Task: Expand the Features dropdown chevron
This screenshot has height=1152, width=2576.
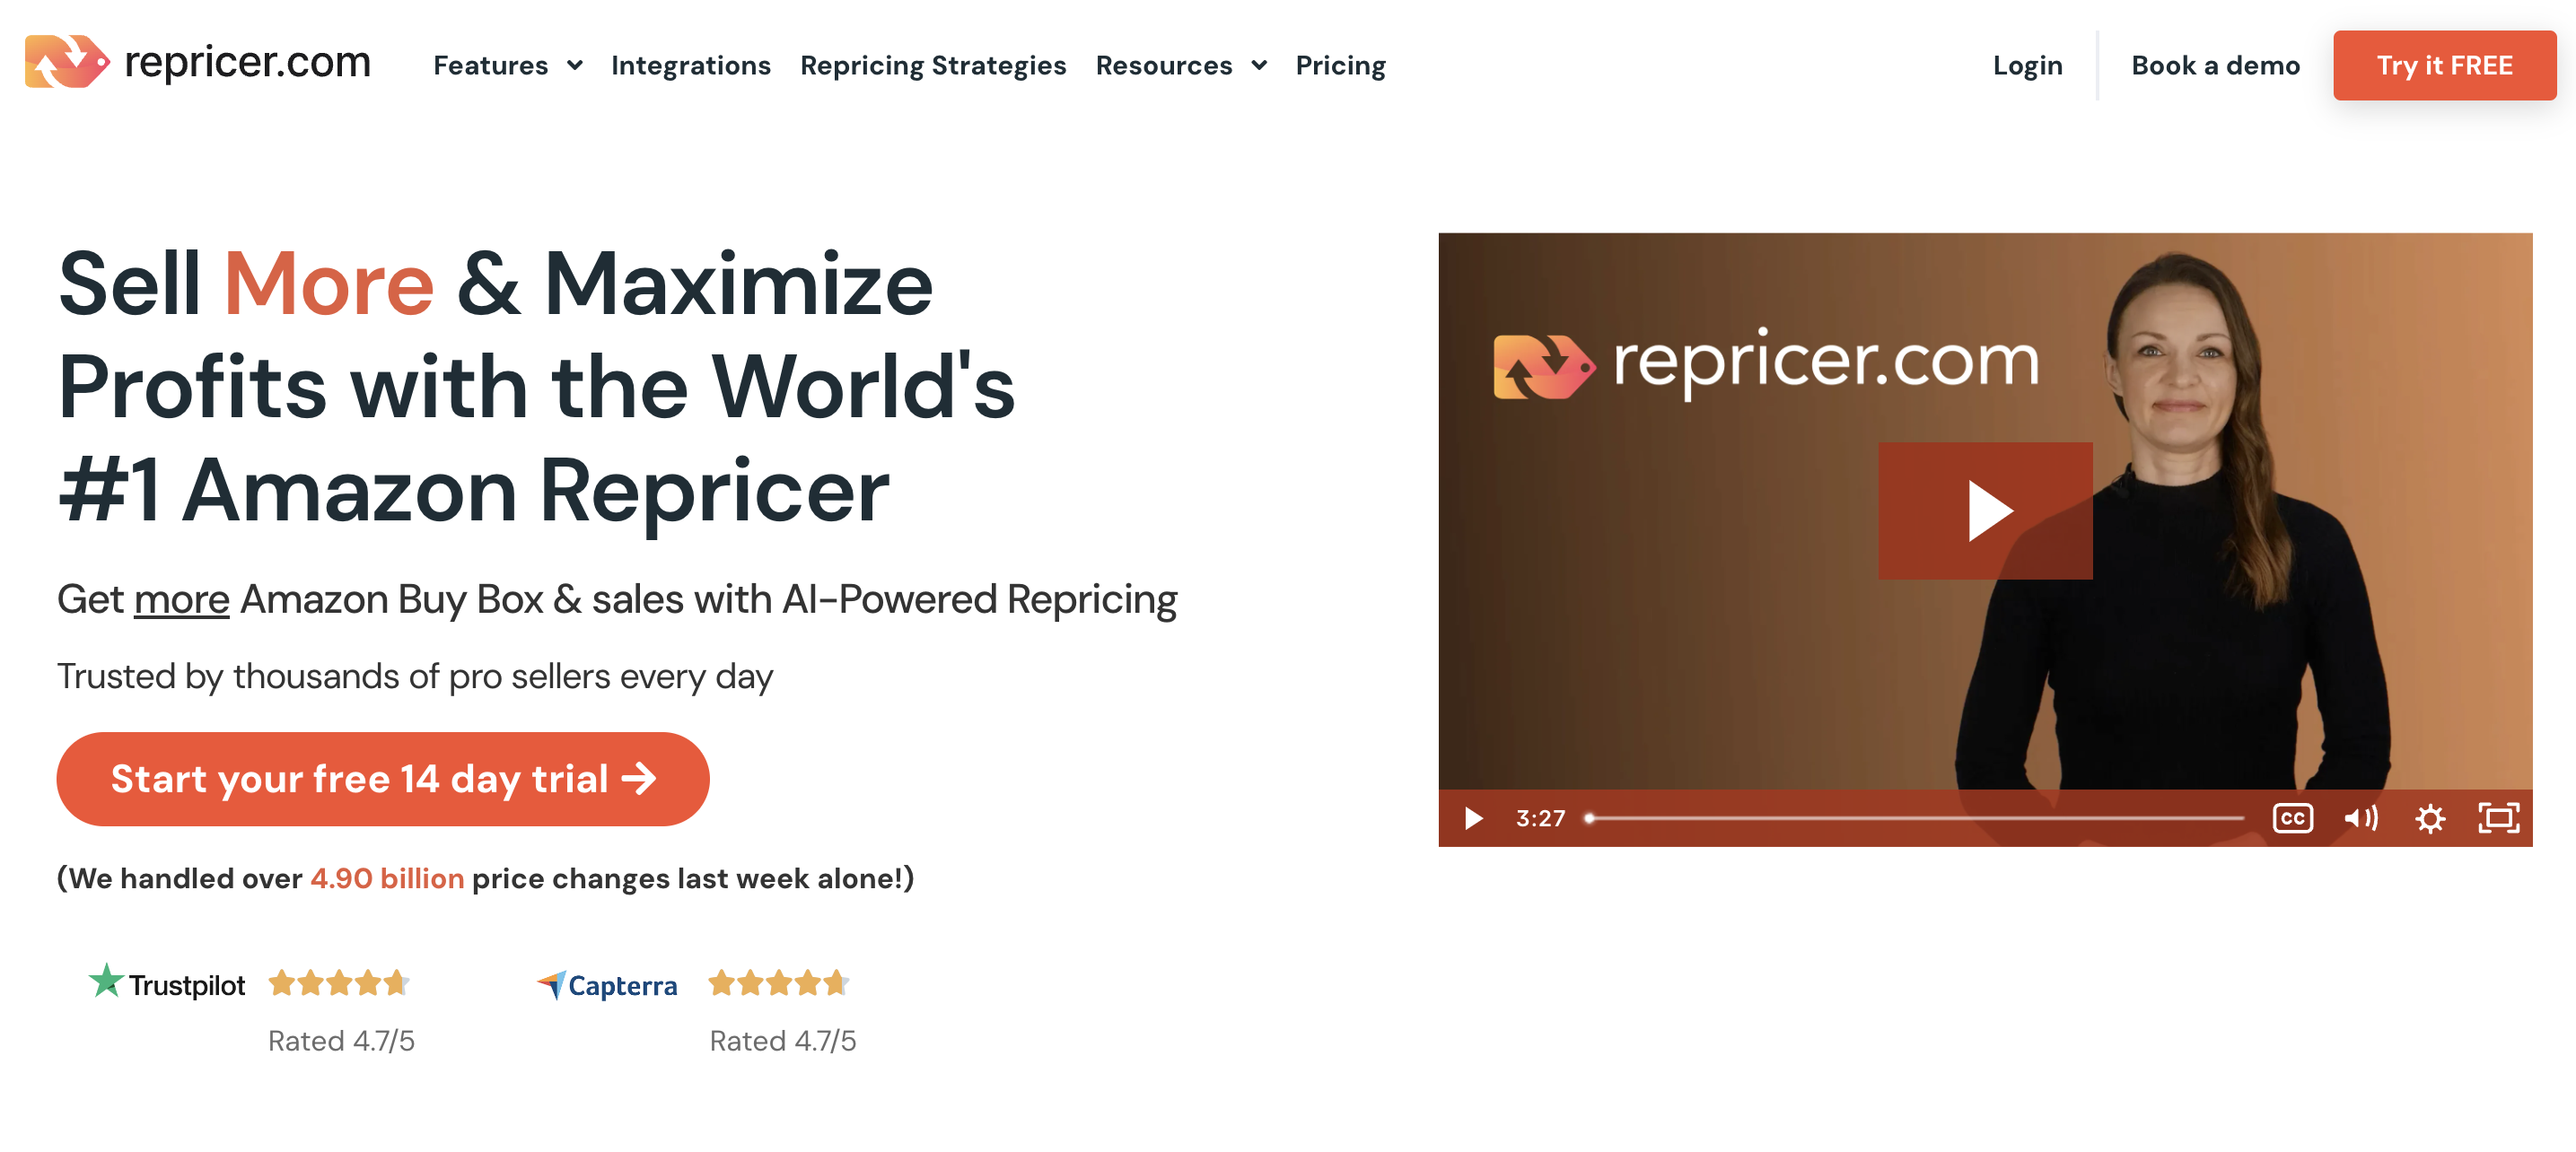Action: [575, 66]
